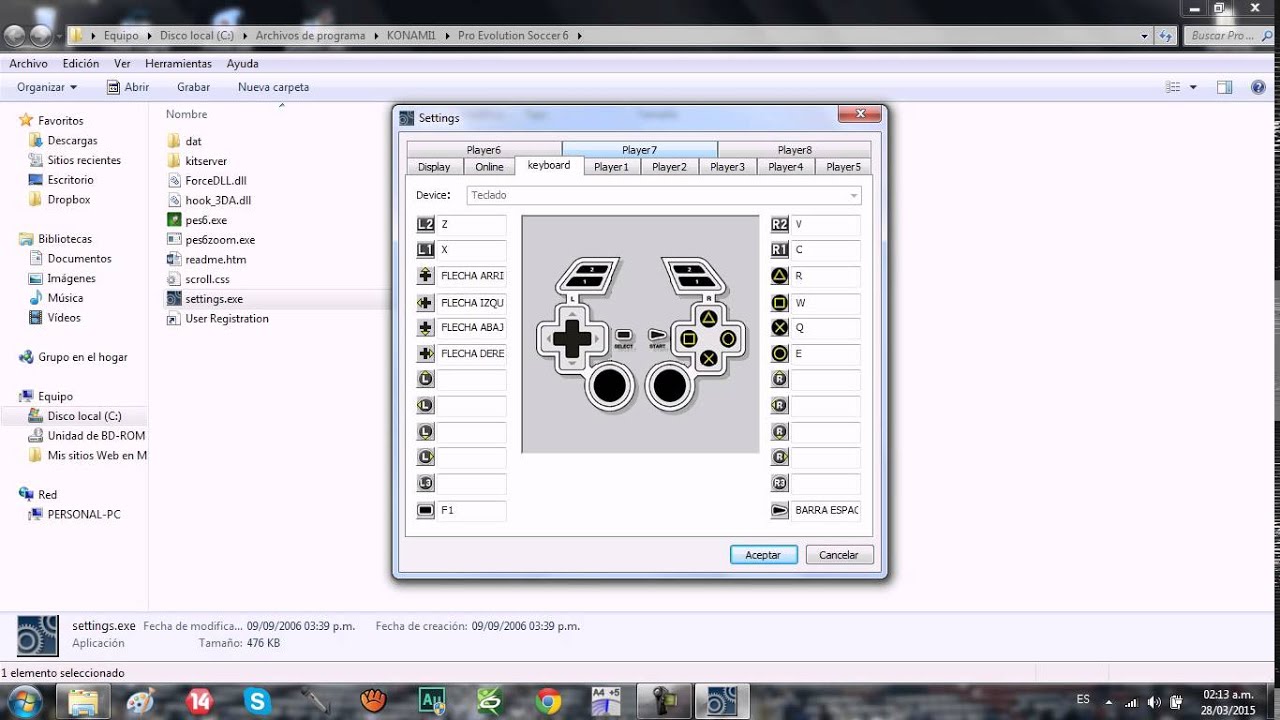Viewport: 1280px width, 720px height.
Task: Click the Aceptar button
Action: click(x=763, y=555)
